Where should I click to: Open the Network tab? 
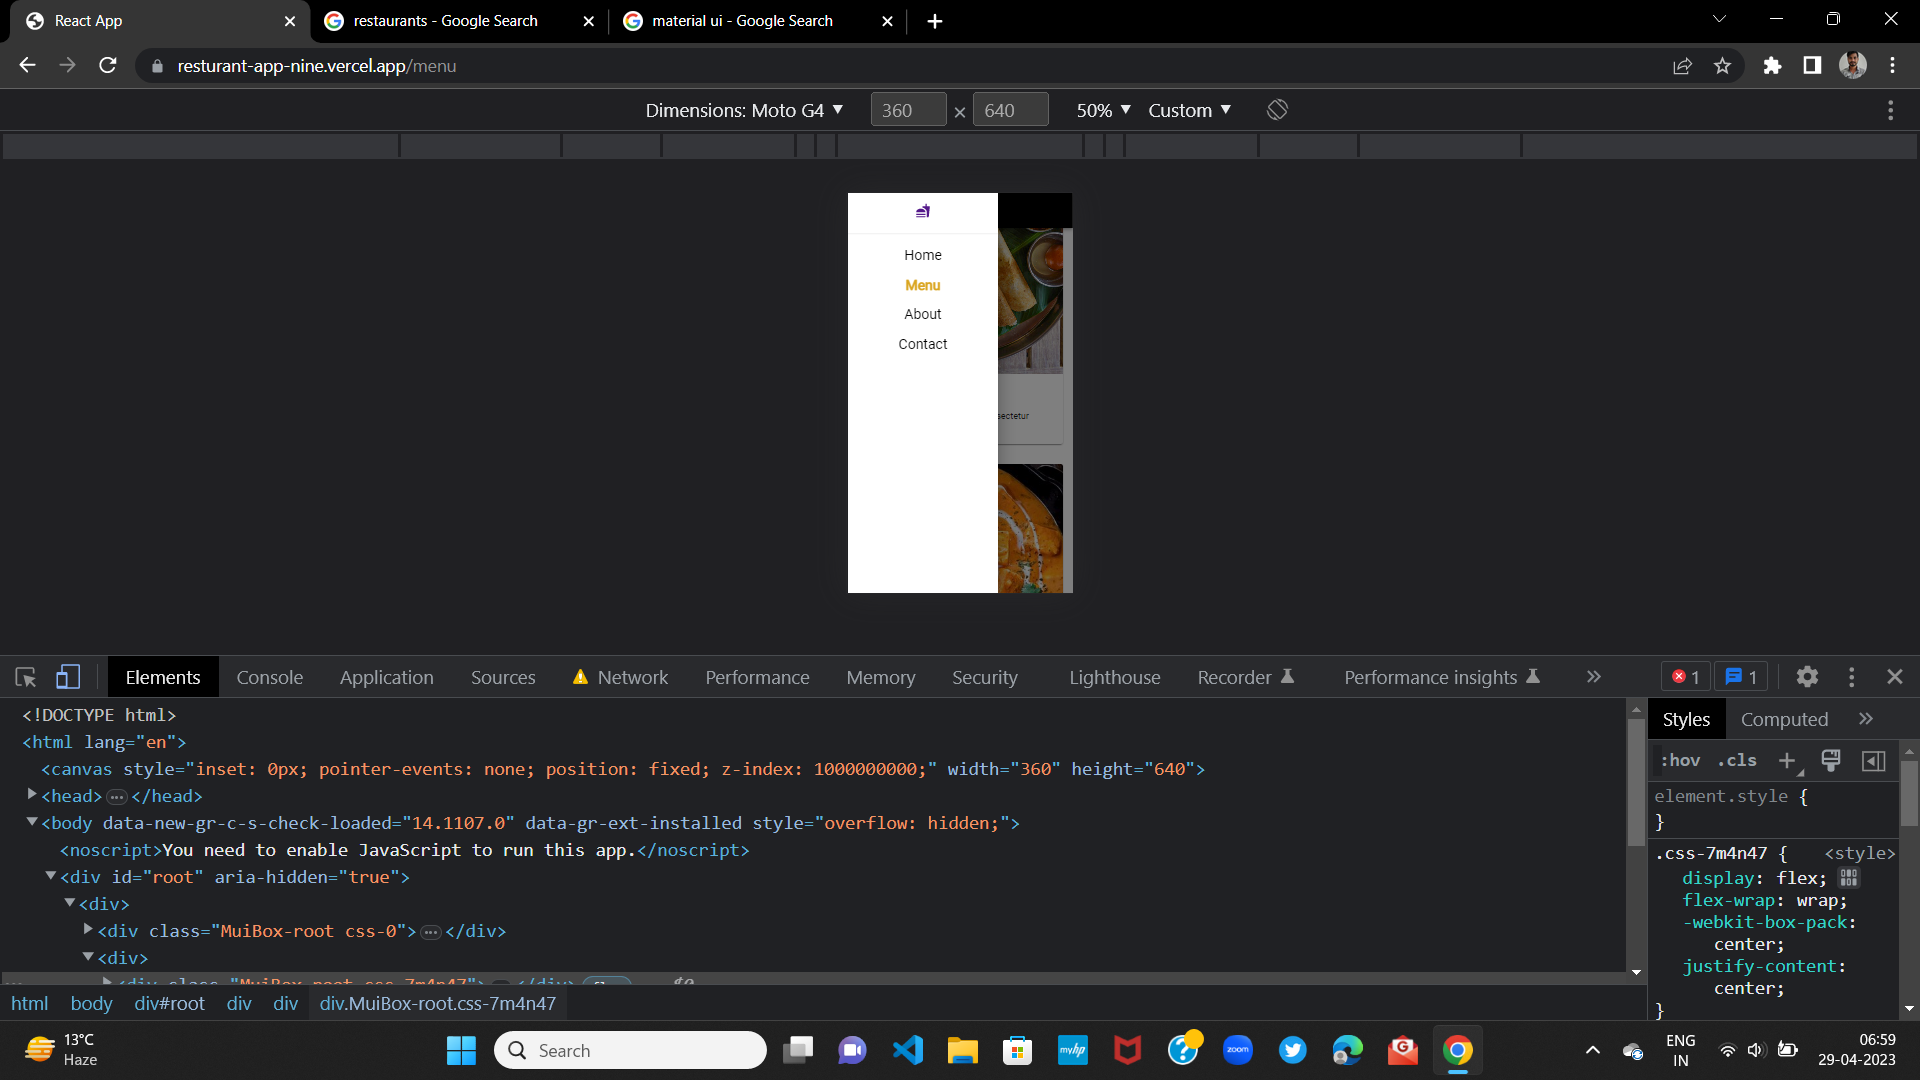[x=632, y=677]
